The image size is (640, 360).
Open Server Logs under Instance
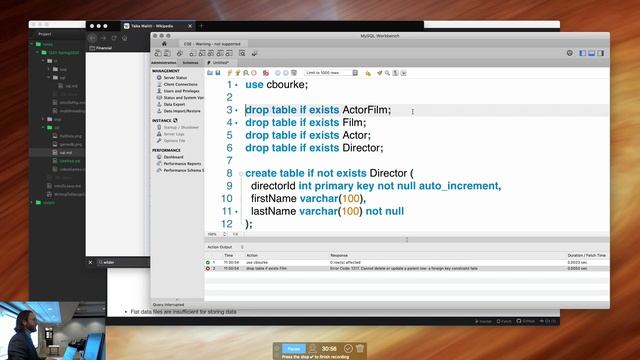pos(173,134)
